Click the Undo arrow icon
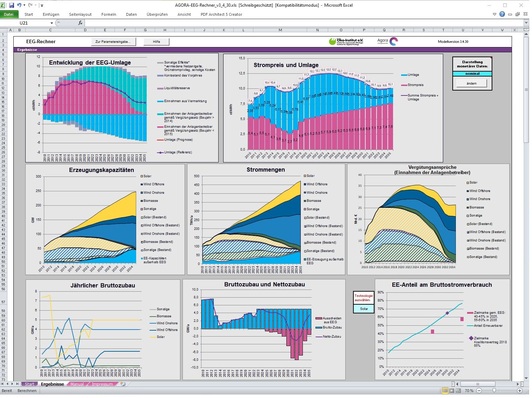This screenshot has height=398, width=532. (19, 5)
